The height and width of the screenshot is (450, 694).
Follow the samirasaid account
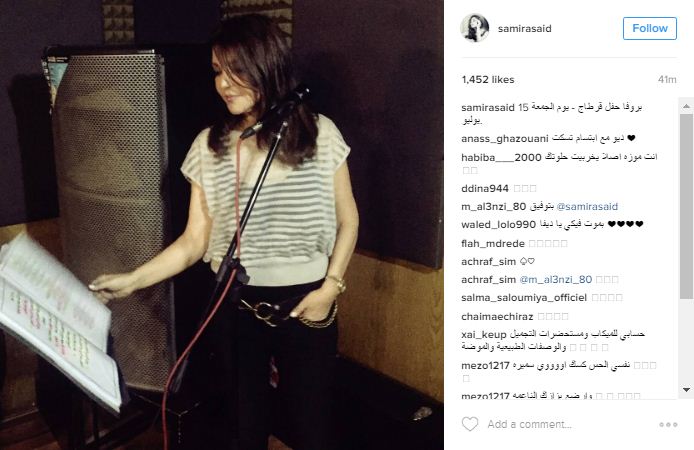(x=650, y=28)
